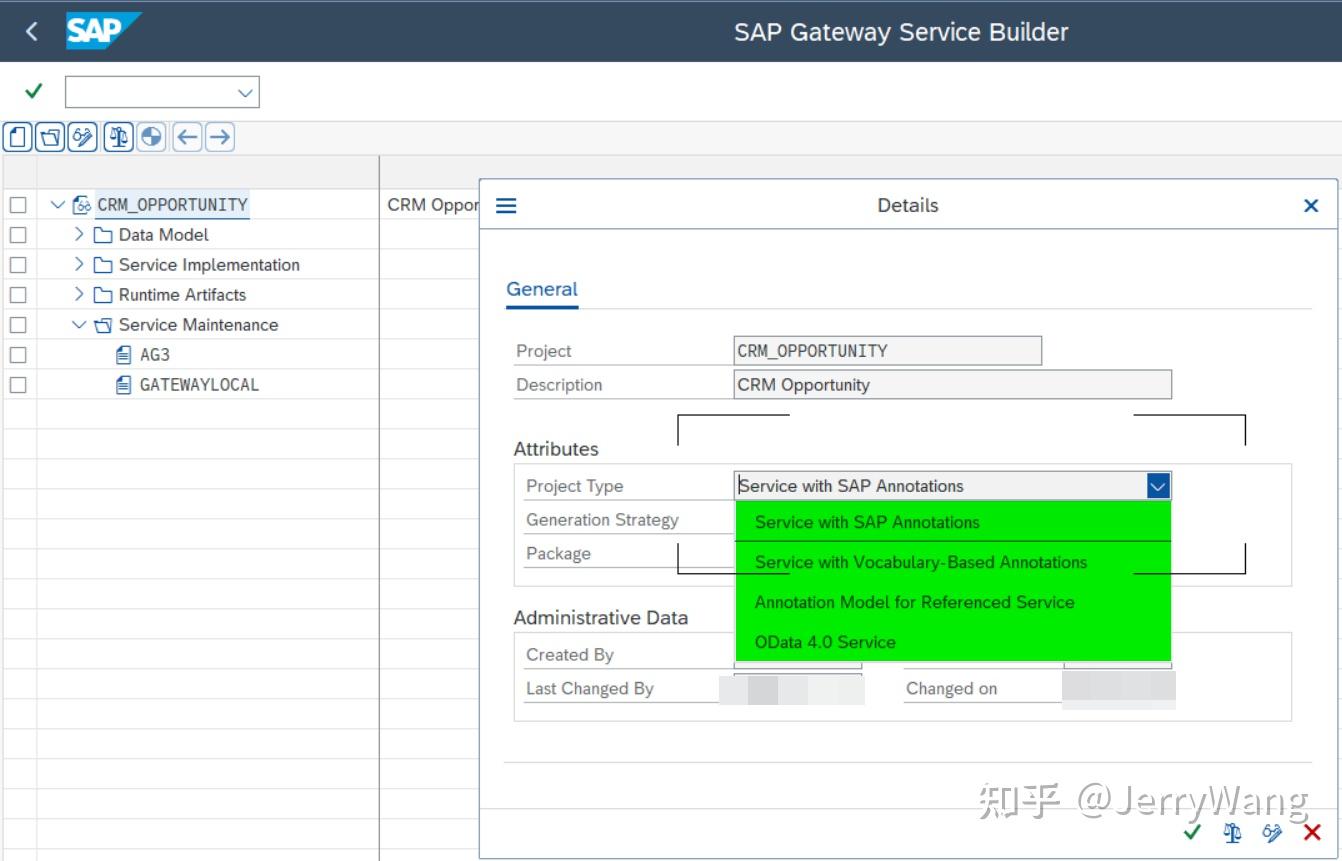Select the checkbox next to GATEWAYLOCAL

click(18, 384)
